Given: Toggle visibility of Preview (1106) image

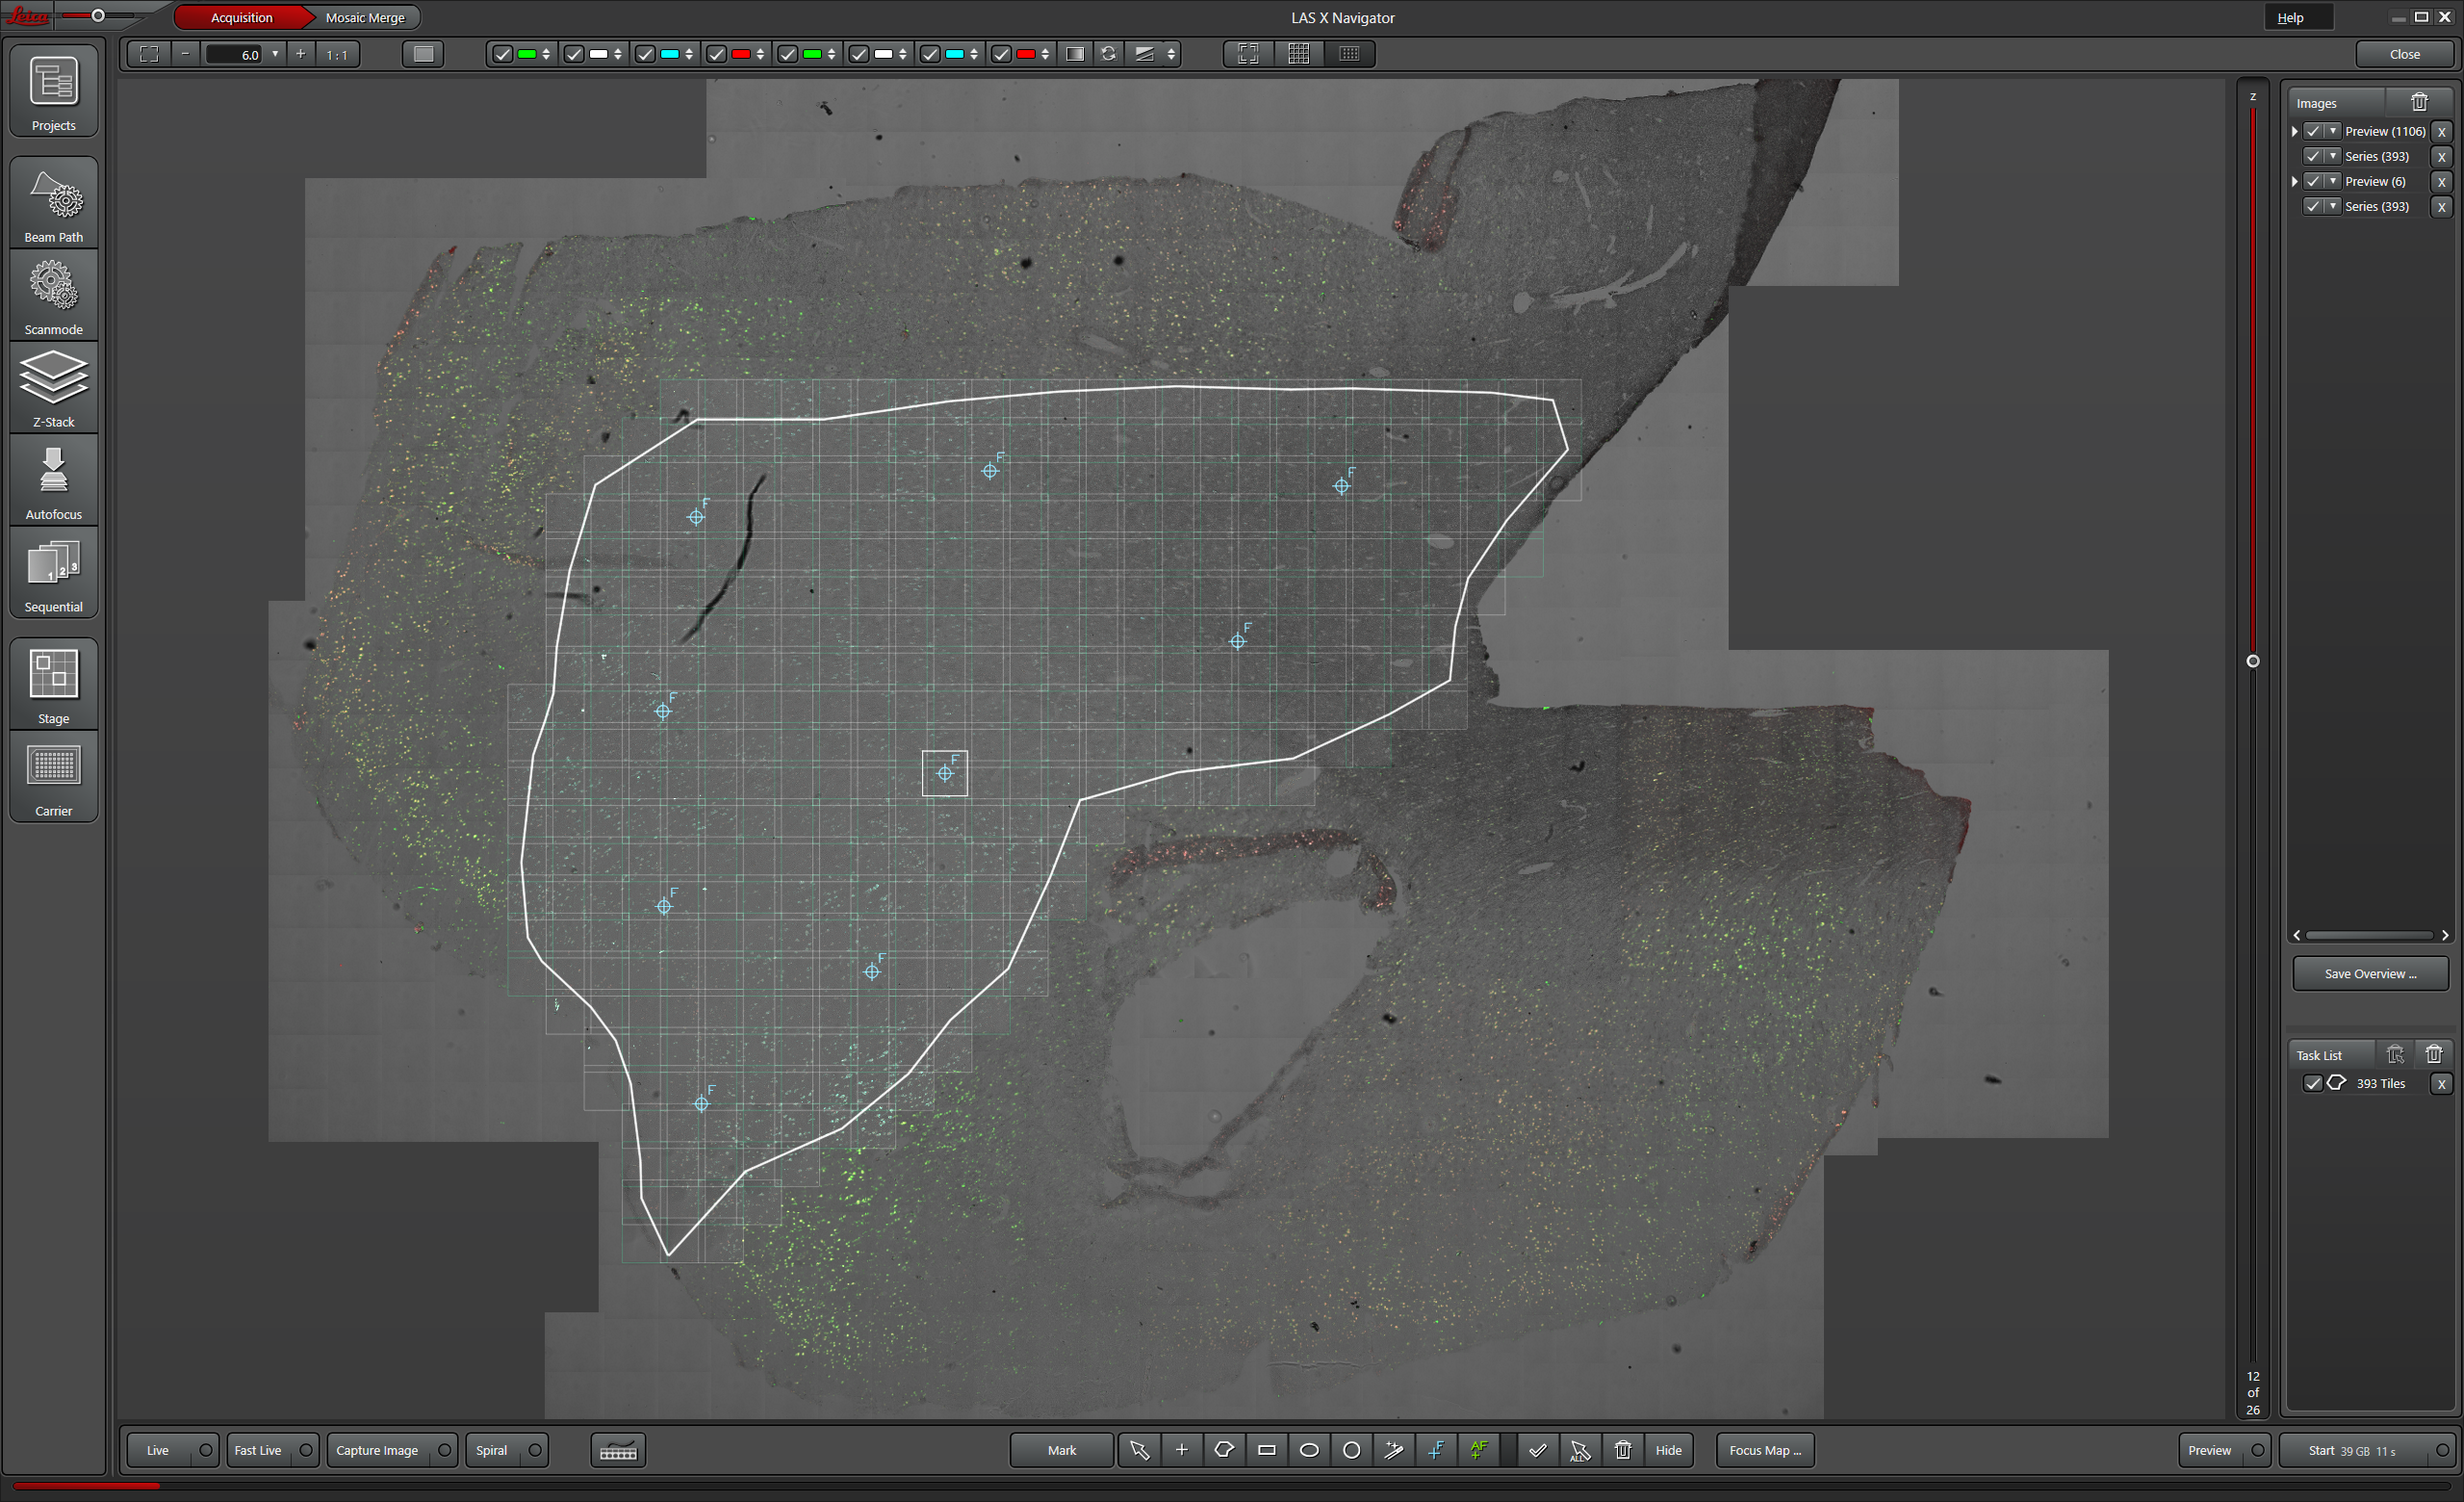Looking at the screenshot, I should (x=2313, y=131).
